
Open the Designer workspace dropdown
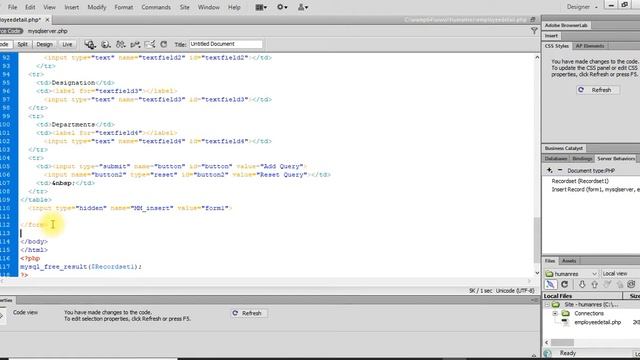[x=582, y=7]
